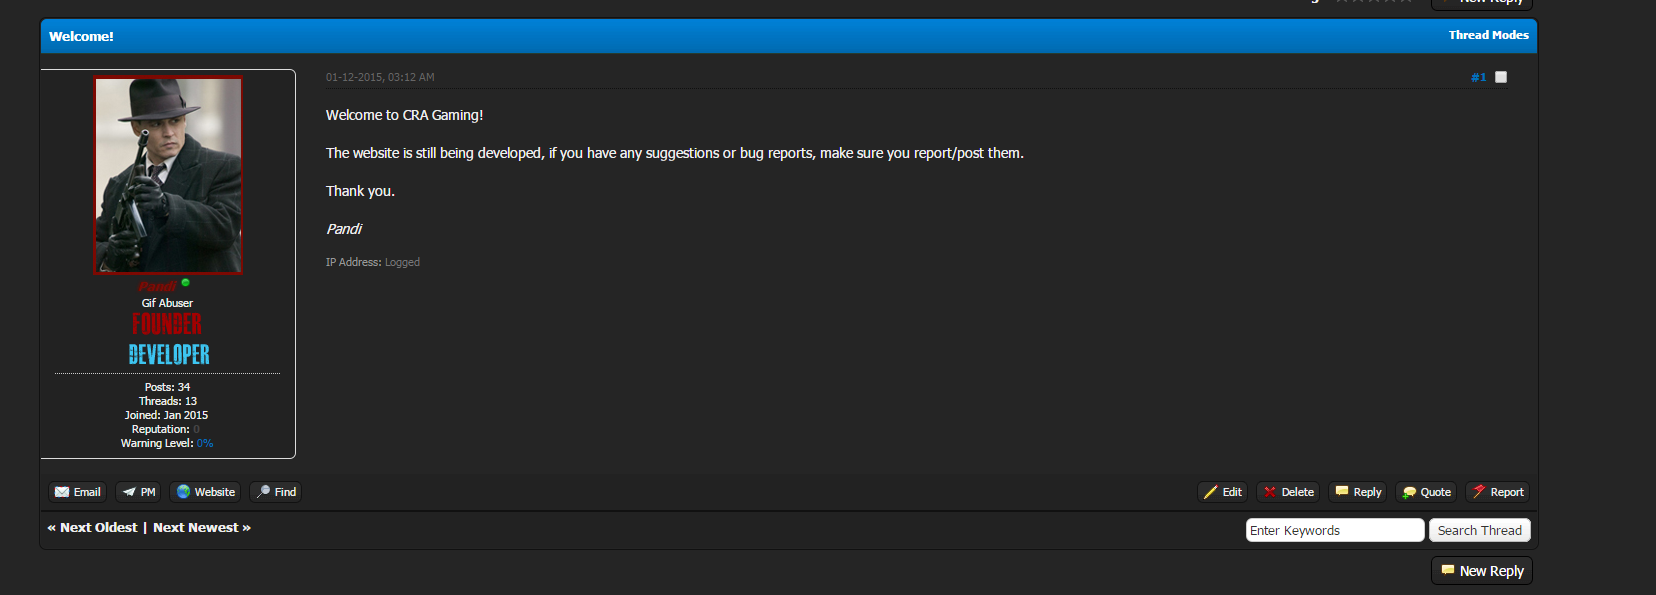The image size is (1656, 595).
Task: Click the Reply button on post
Action: (1358, 492)
